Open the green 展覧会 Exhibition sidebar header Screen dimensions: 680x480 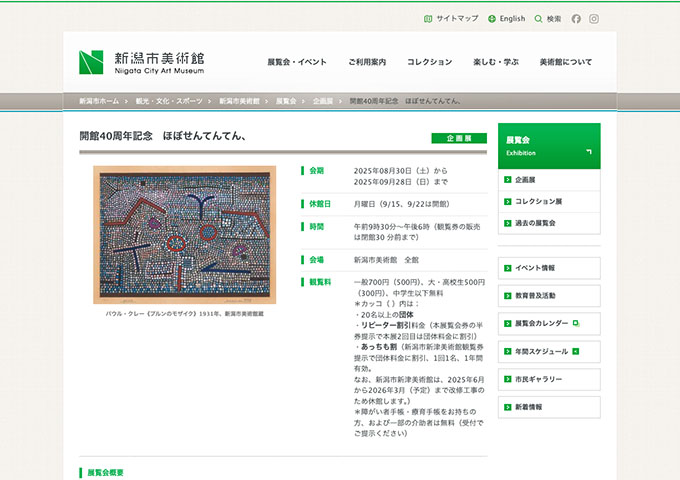(549, 146)
